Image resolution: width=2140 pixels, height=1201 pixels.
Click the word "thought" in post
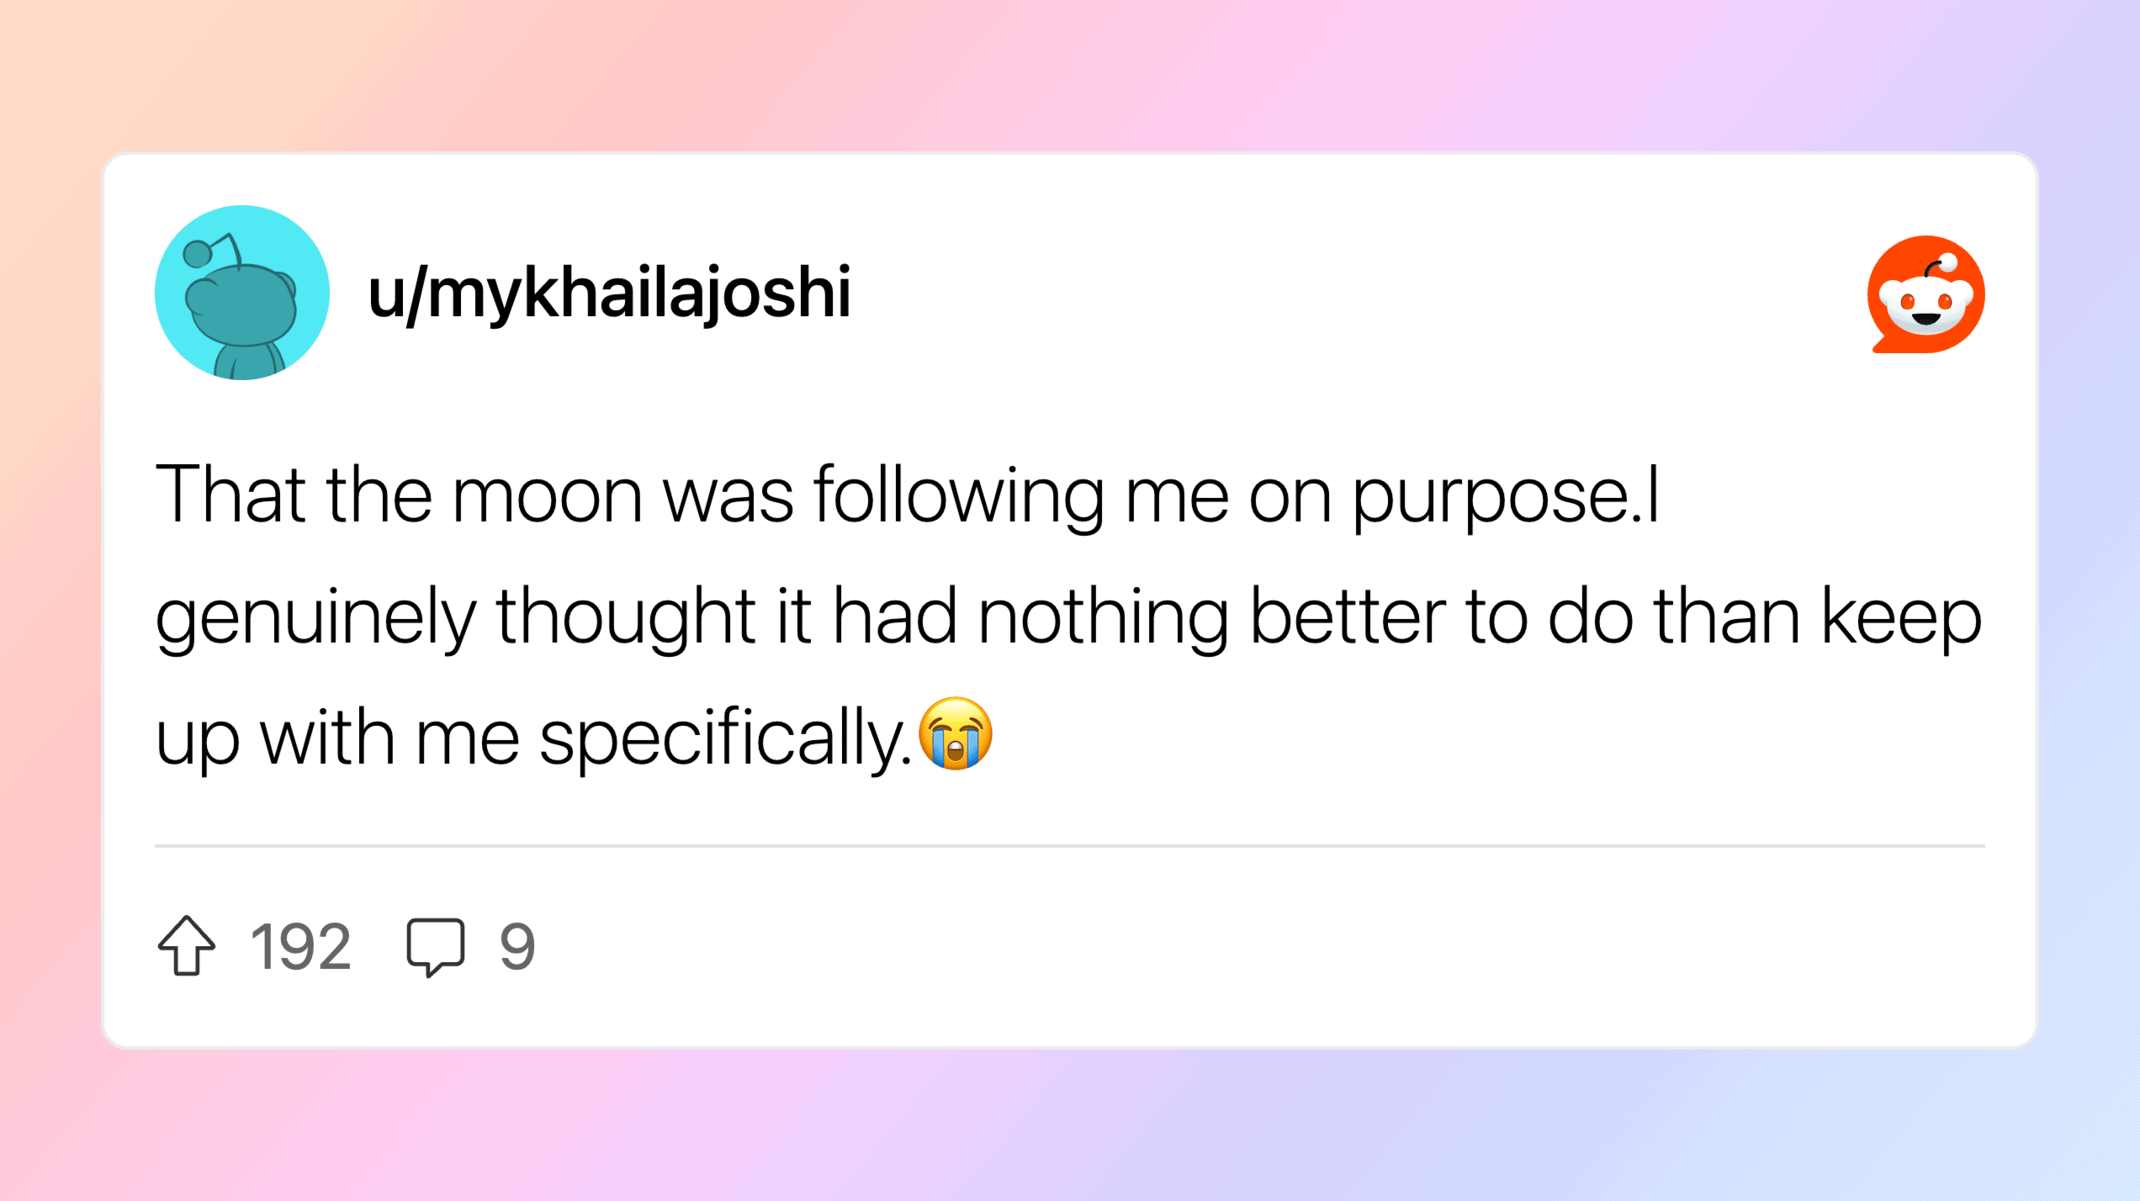[x=625, y=616]
